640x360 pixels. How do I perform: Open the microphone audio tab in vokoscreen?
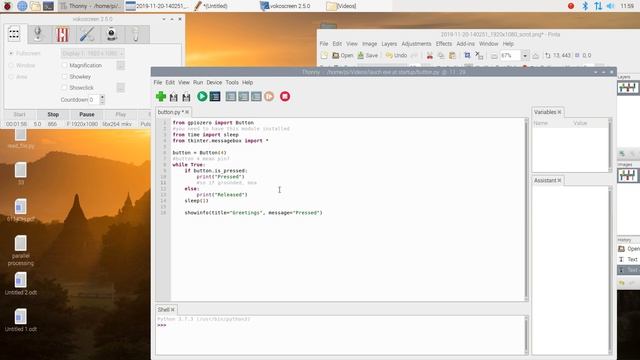[38, 34]
